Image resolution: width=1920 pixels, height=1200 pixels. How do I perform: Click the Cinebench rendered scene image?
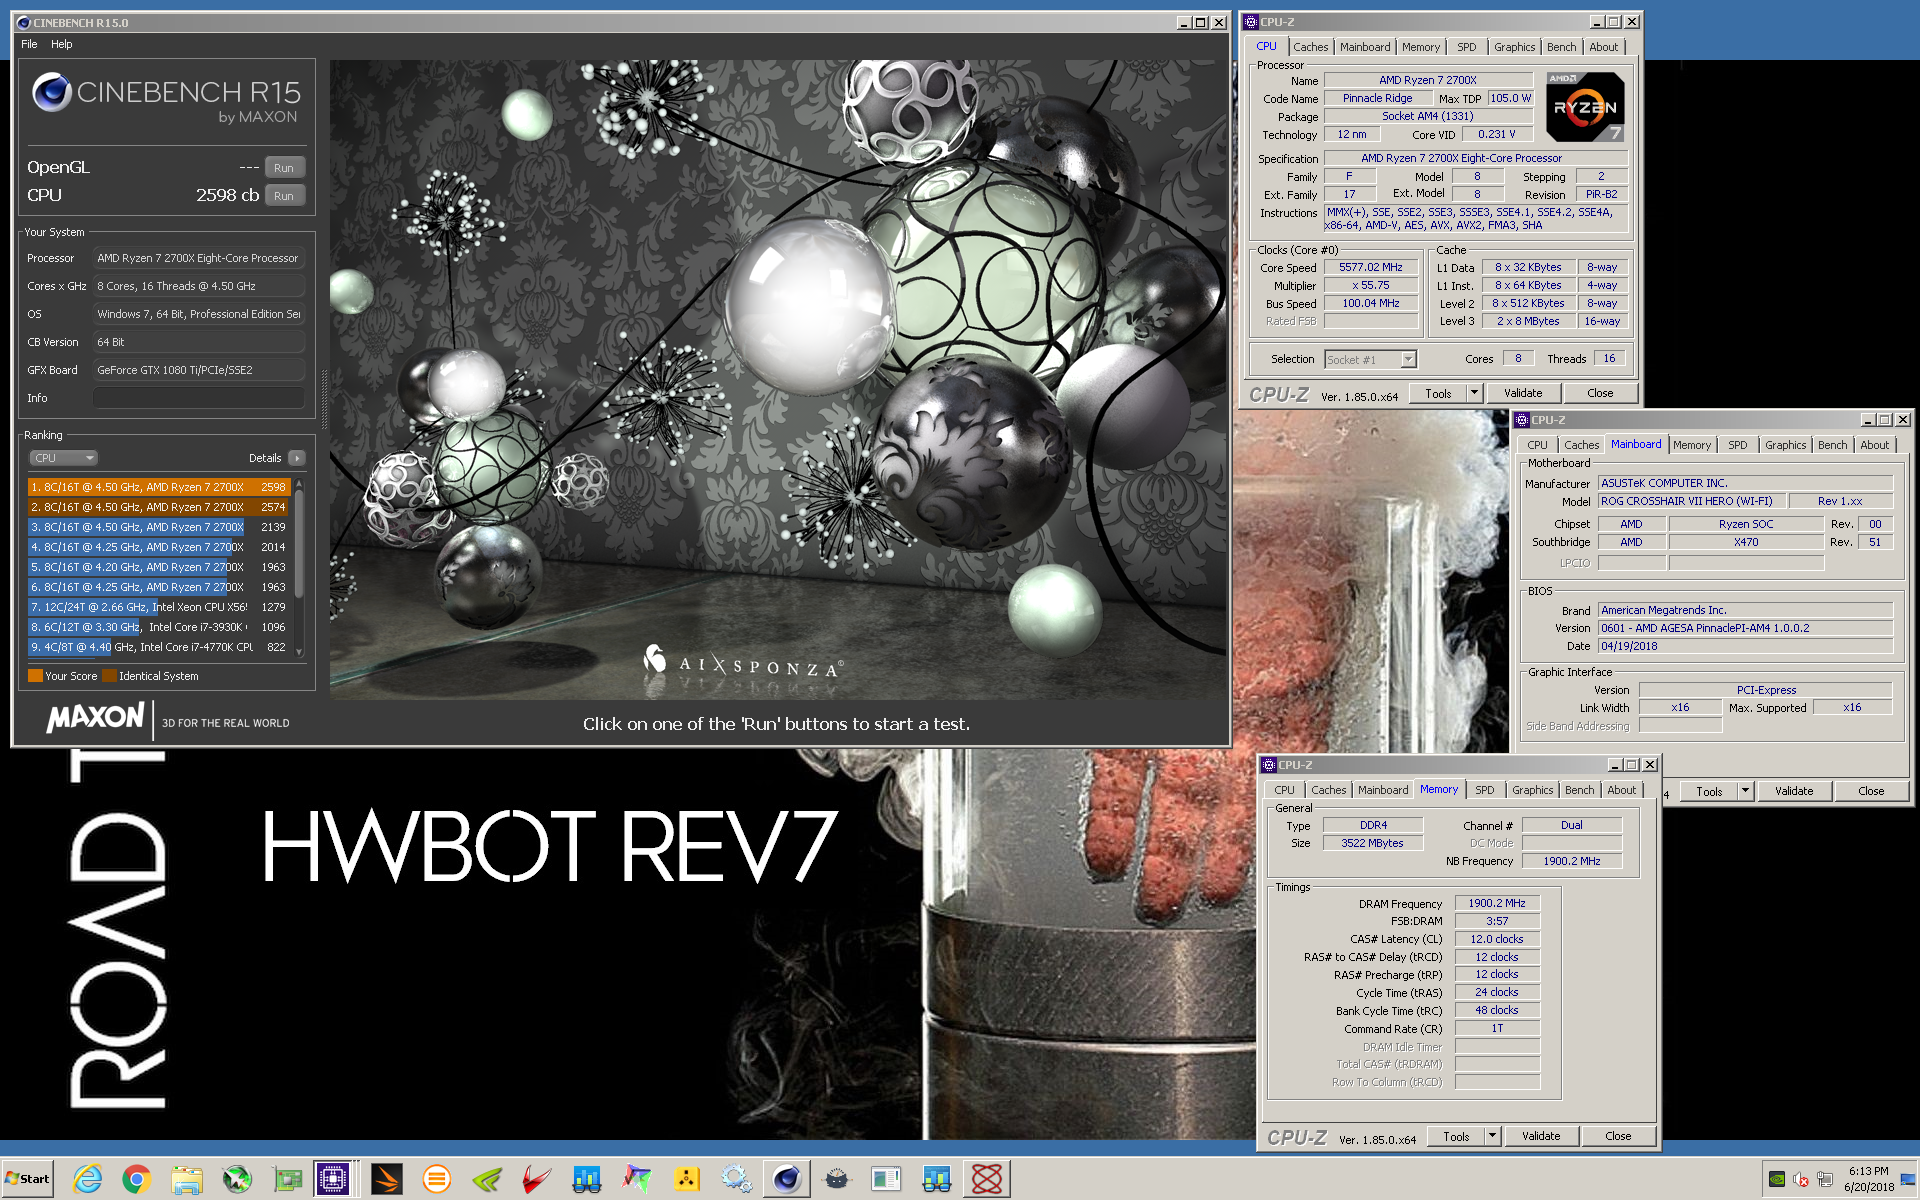click(778, 380)
